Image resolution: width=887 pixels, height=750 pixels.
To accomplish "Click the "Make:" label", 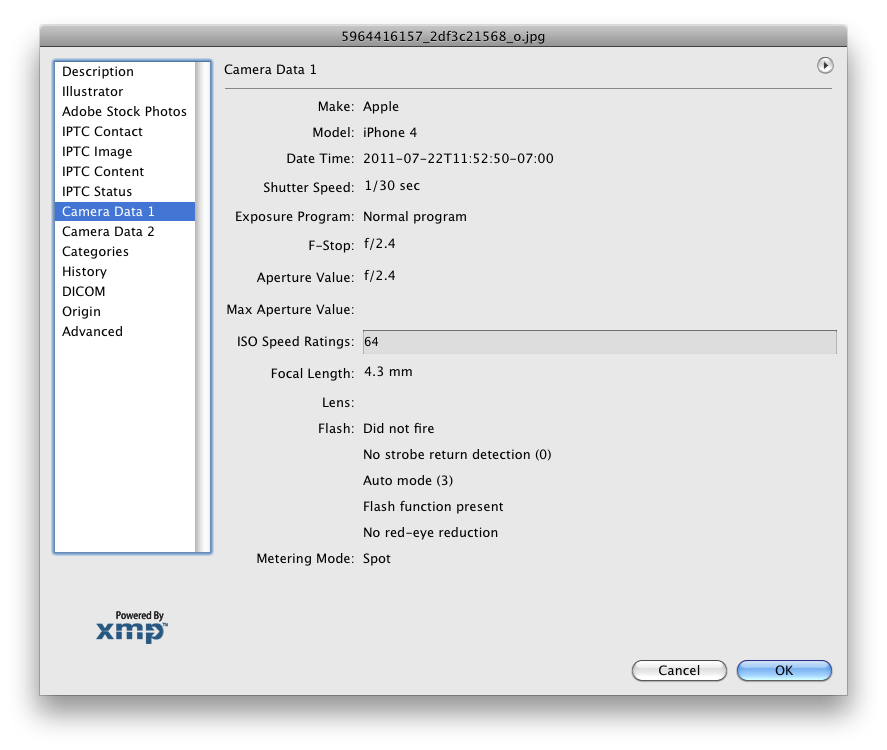I will tap(336, 106).
